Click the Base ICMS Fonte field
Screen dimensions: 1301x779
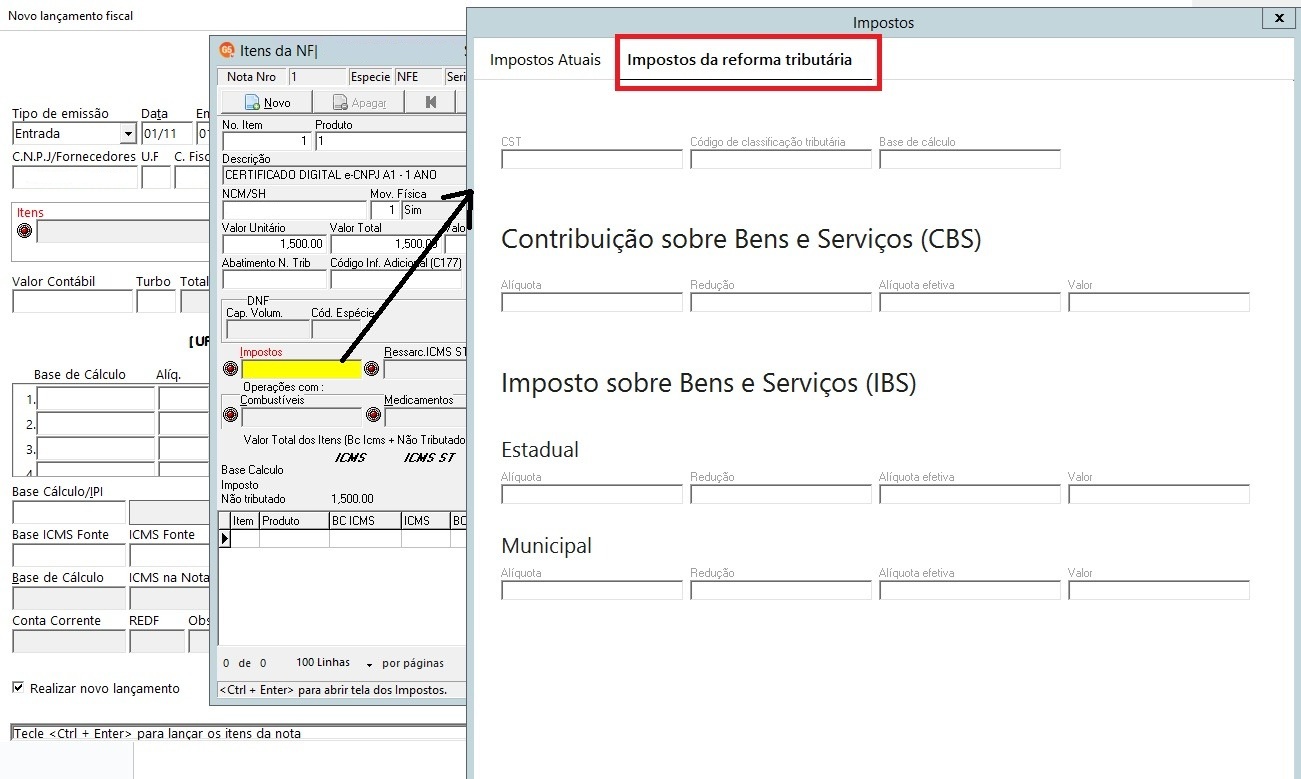pos(69,555)
